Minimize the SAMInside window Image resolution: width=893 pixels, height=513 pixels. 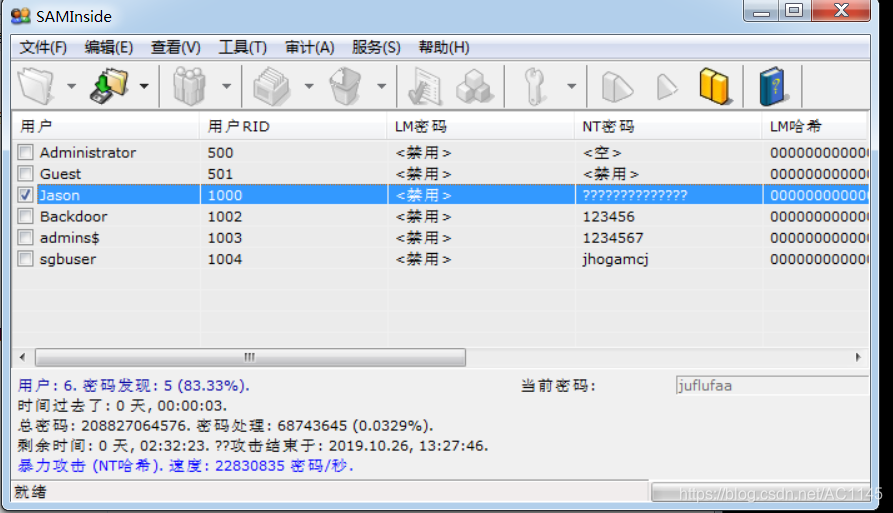pos(761,11)
